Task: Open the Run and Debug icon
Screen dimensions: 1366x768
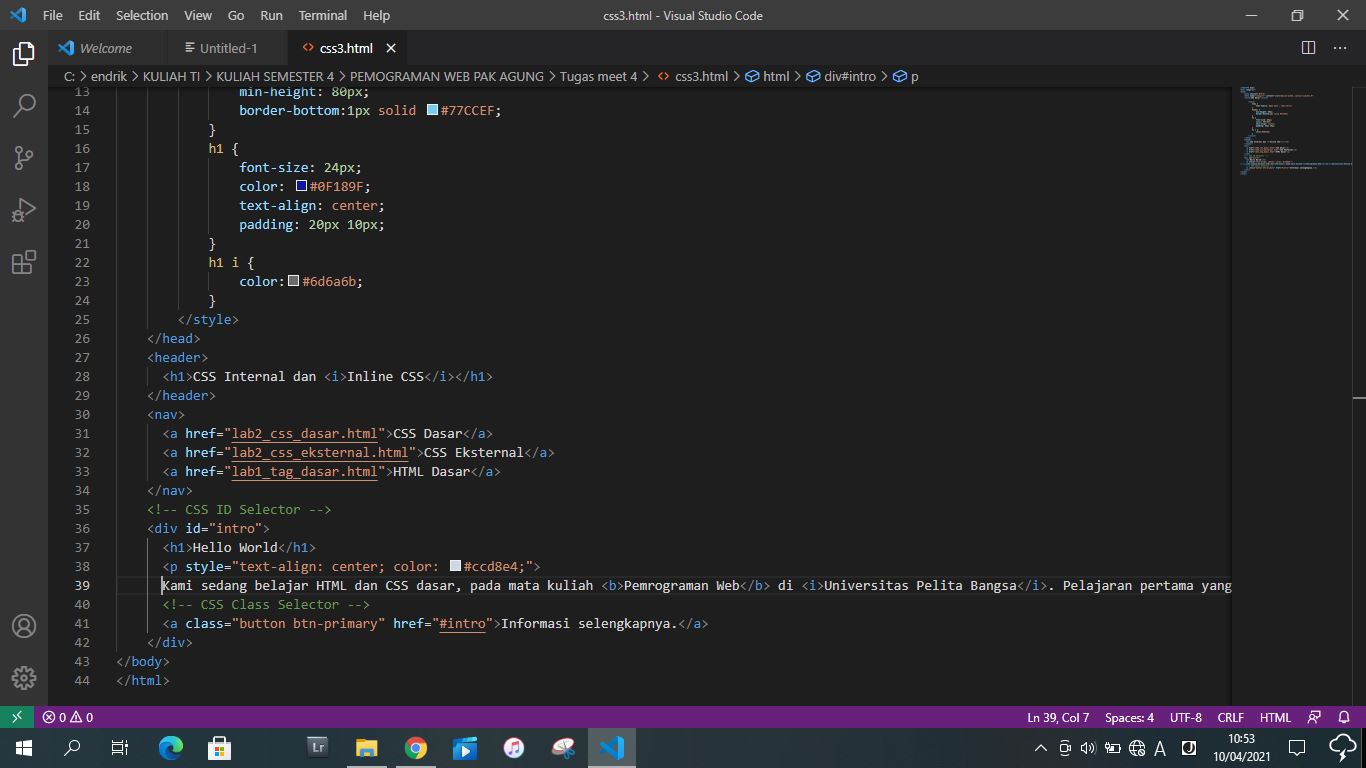Action: pos(23,210)
